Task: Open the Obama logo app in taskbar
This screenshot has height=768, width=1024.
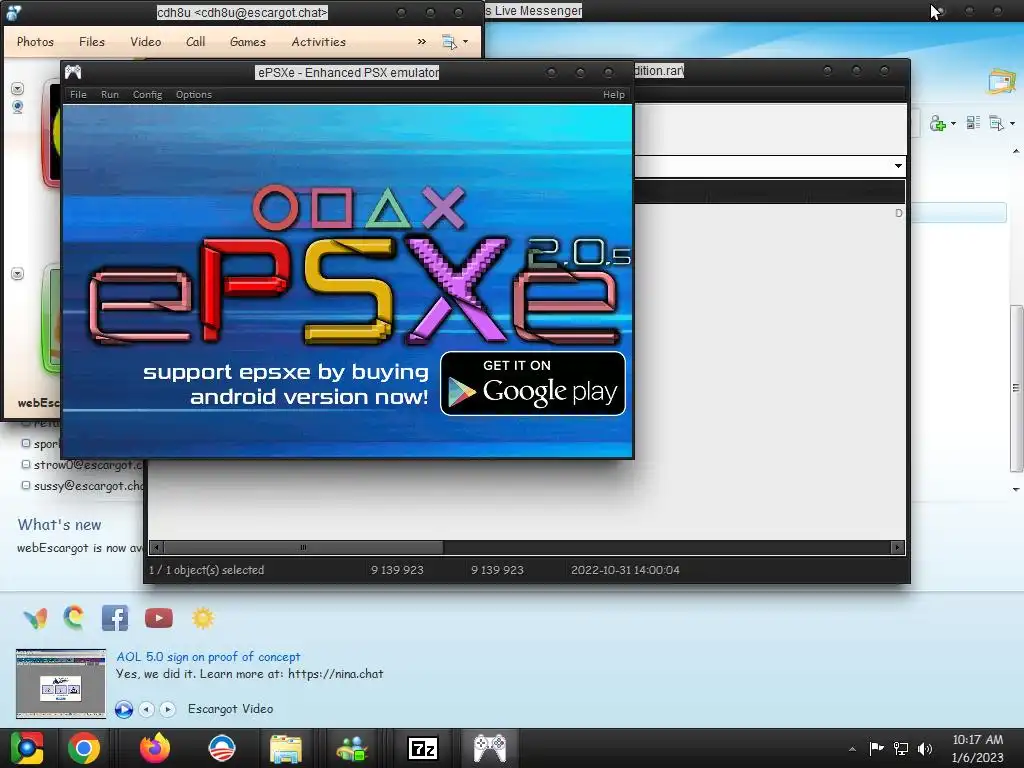Action: (221, 748)
